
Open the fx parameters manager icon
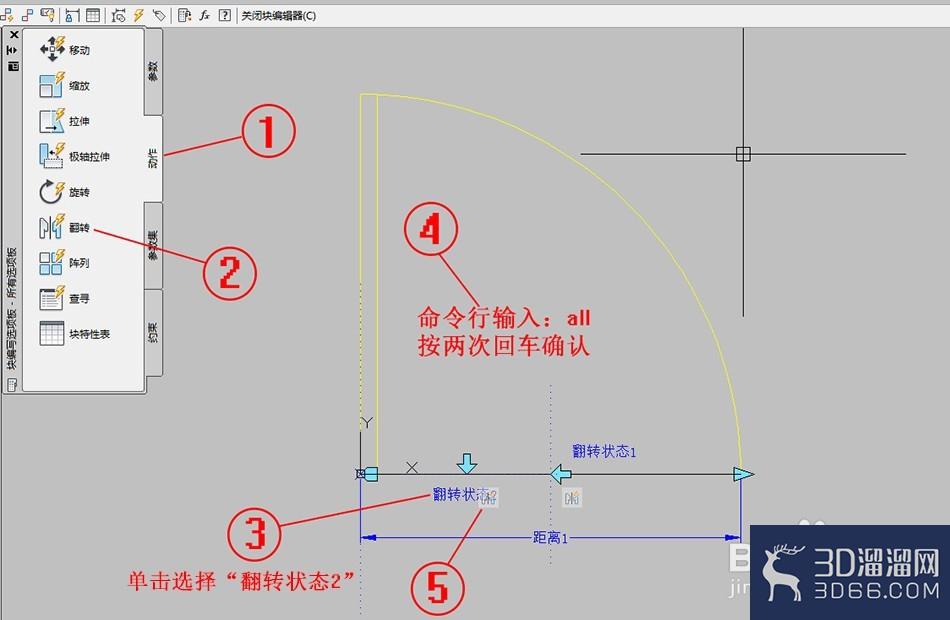tap(205, 16)
